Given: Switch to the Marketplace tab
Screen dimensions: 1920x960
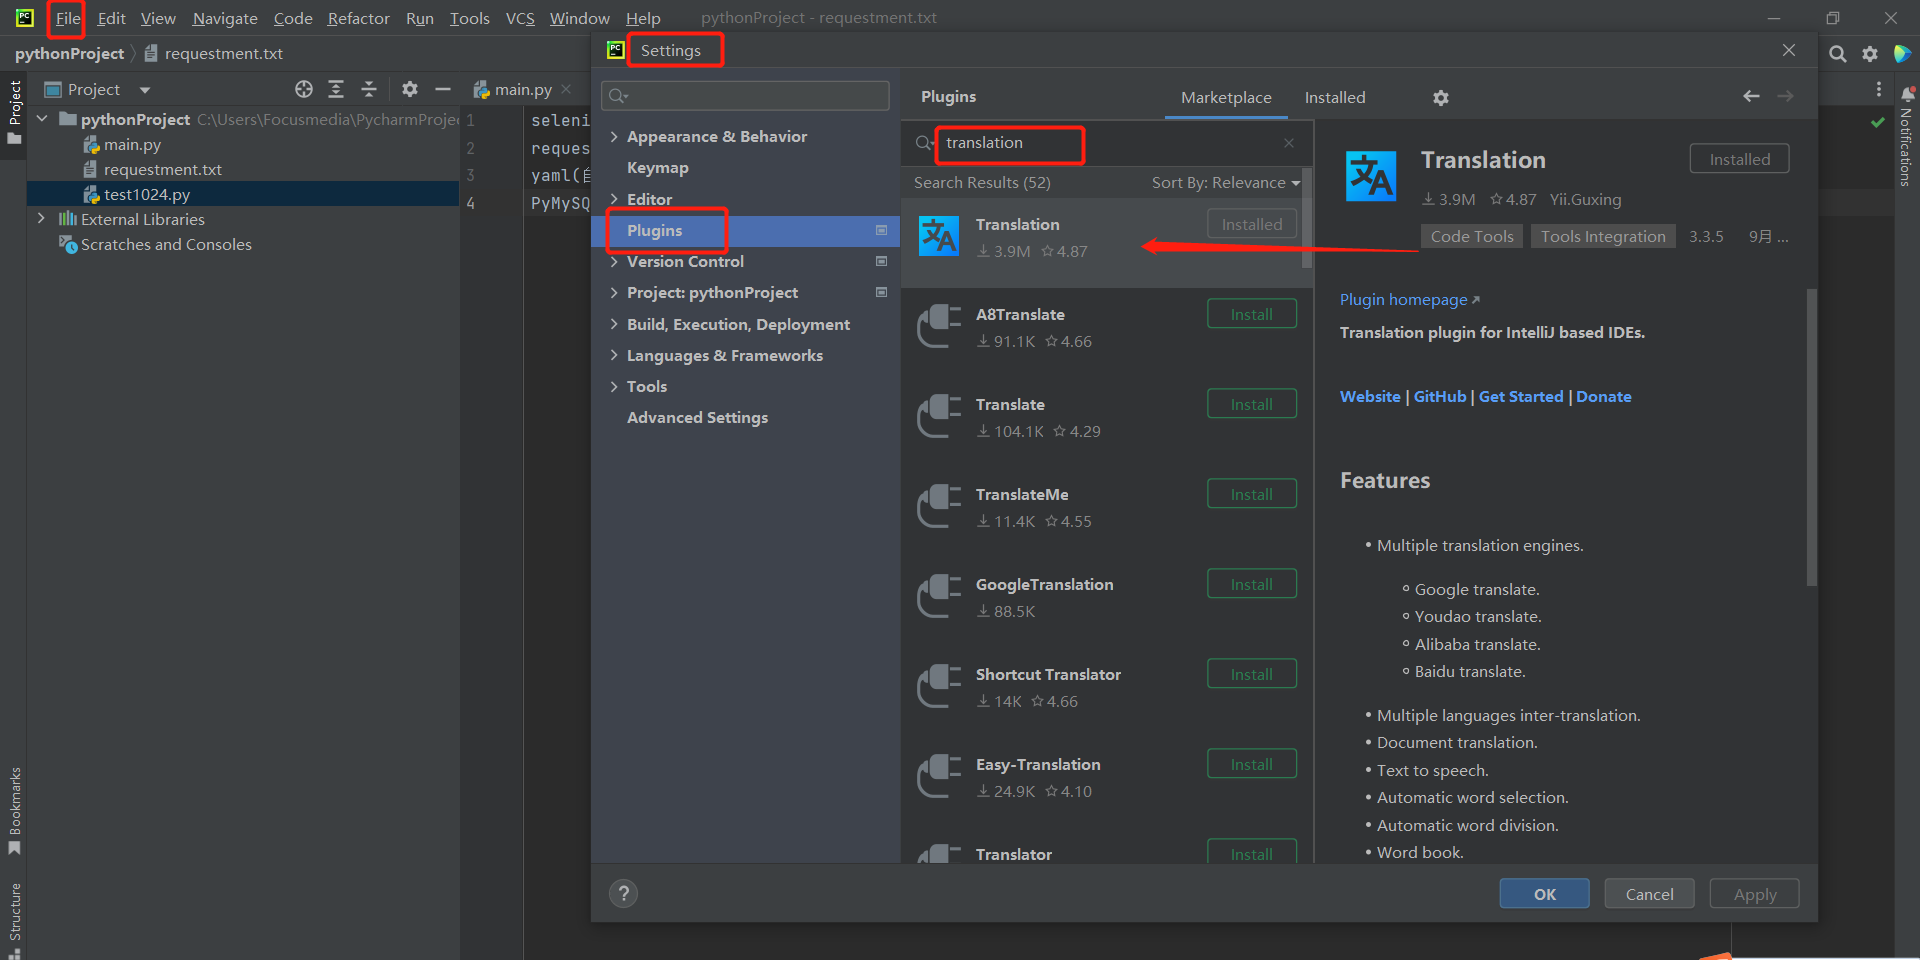Looking at the screenshot, I should pos(1226,97).
